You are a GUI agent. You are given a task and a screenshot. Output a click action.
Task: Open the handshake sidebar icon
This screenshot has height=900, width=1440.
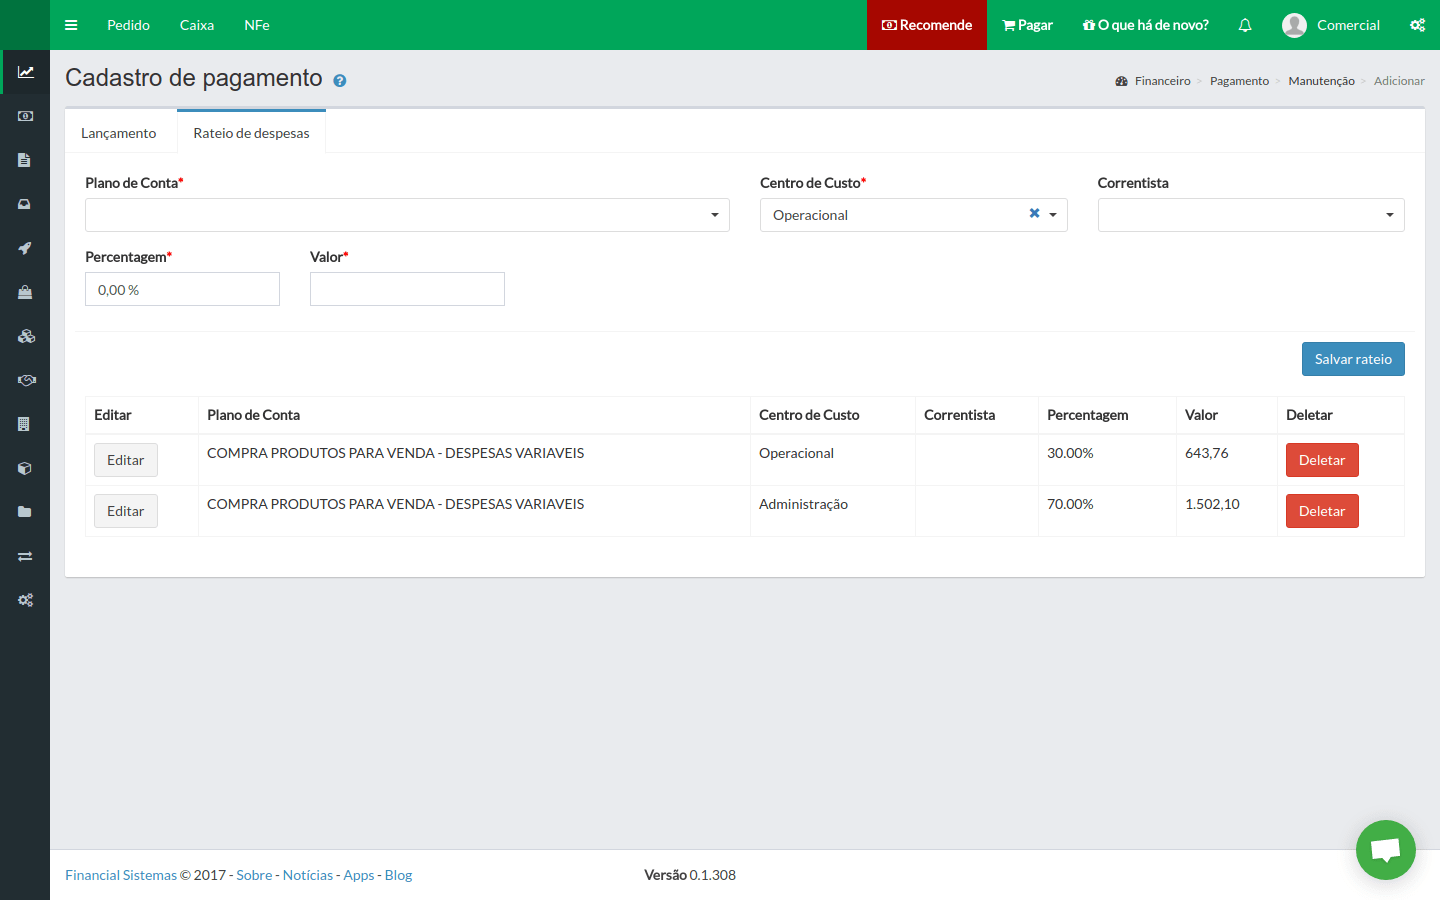pyautogui.click(x=25, y=380)
